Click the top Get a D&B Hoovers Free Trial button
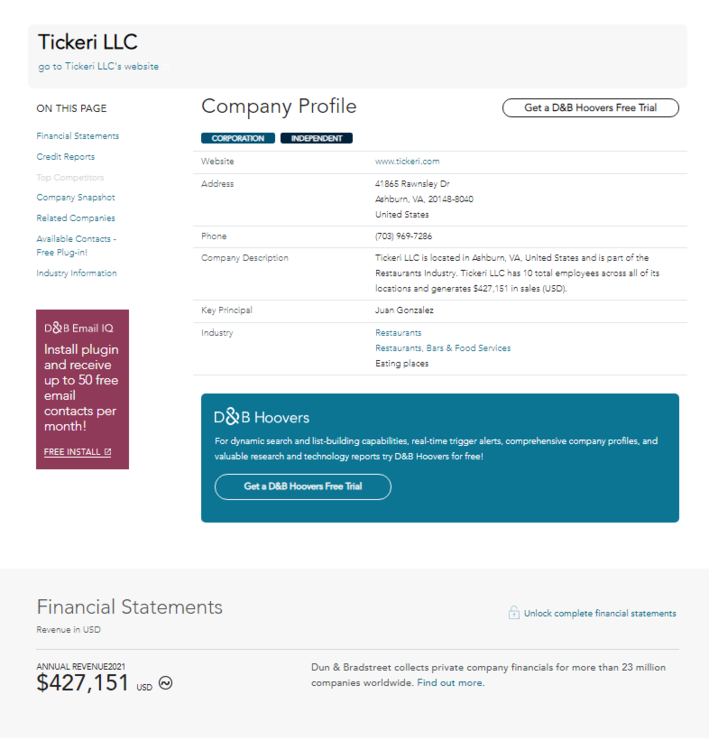The height and width of the screenshot is (750, 709). coord(590,108)
